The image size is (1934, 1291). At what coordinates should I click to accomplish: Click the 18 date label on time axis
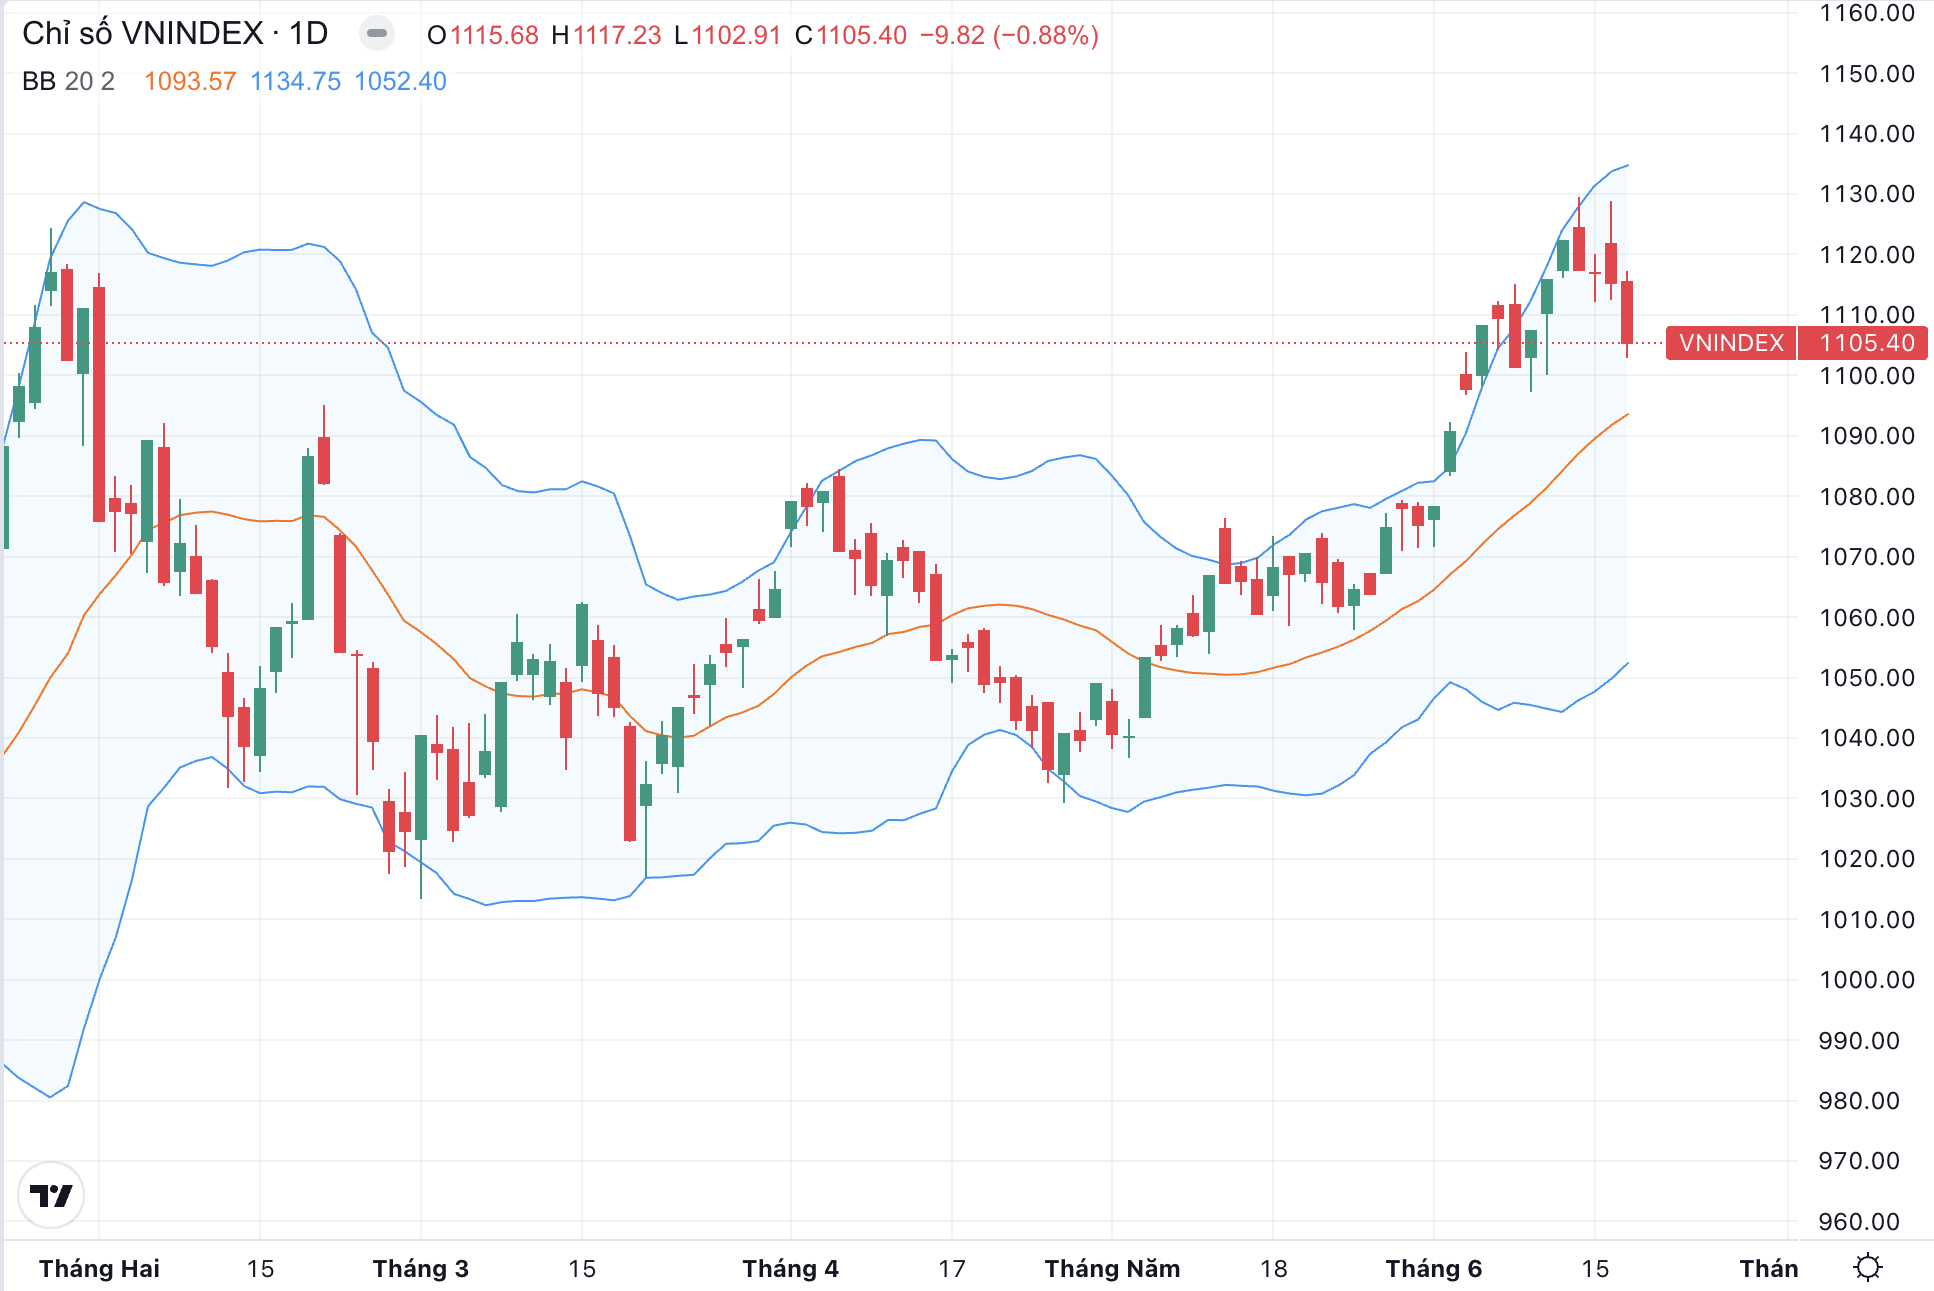click(x=1273, y=1269)
